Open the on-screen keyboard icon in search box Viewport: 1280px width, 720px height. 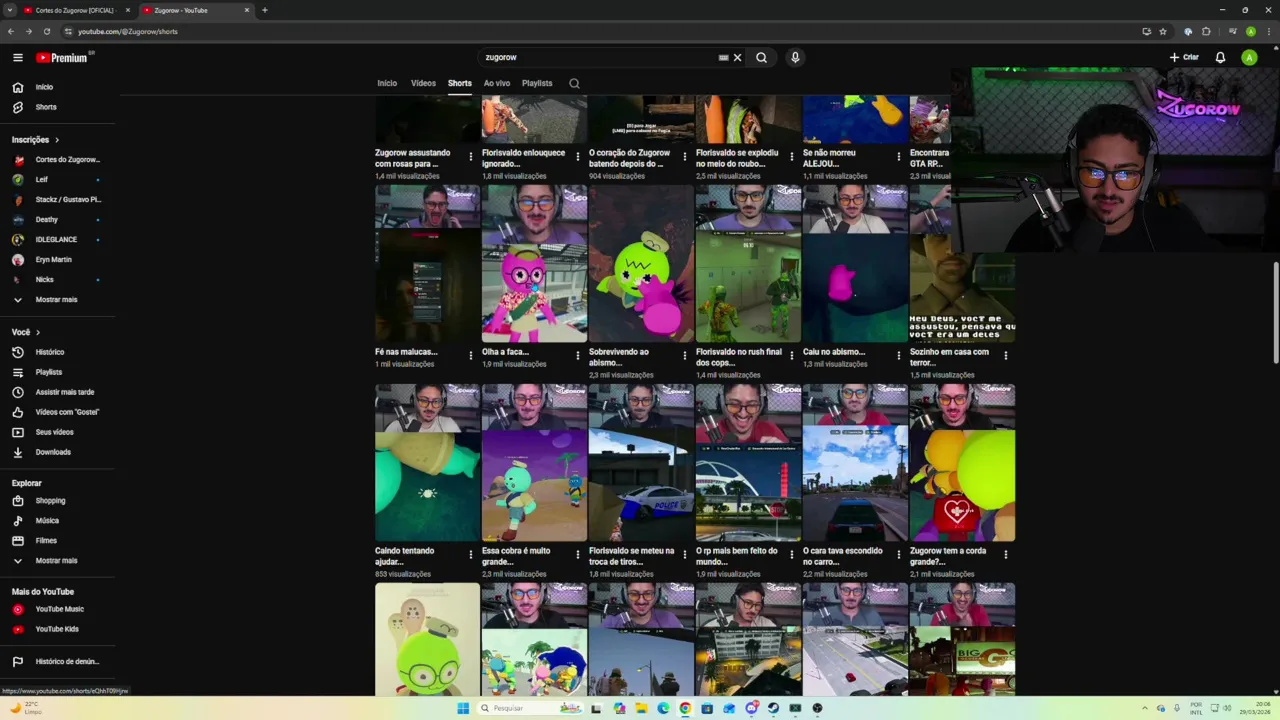723,57
